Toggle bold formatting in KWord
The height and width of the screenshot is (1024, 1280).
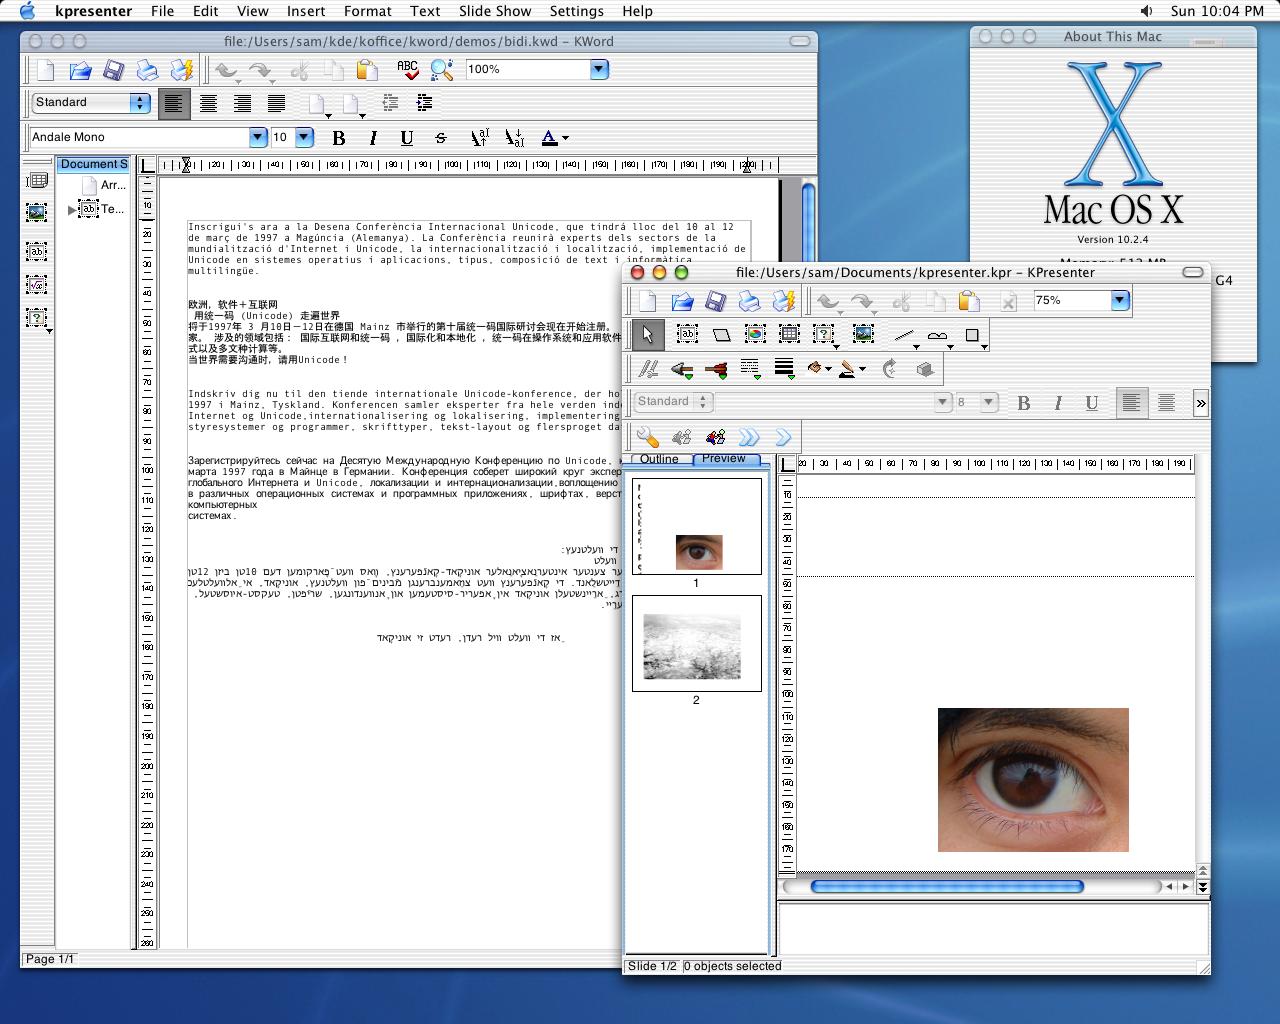[x=338, y=138]
